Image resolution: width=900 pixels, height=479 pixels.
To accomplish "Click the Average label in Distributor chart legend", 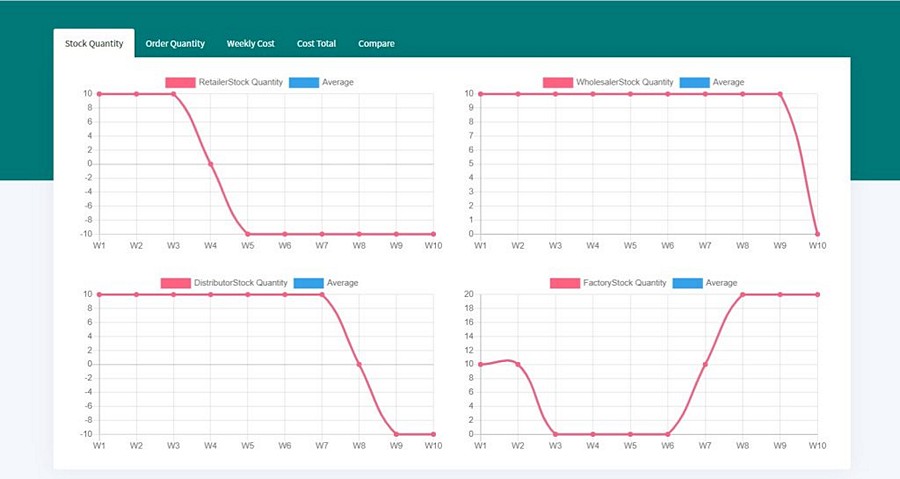I will click(343, 283).
